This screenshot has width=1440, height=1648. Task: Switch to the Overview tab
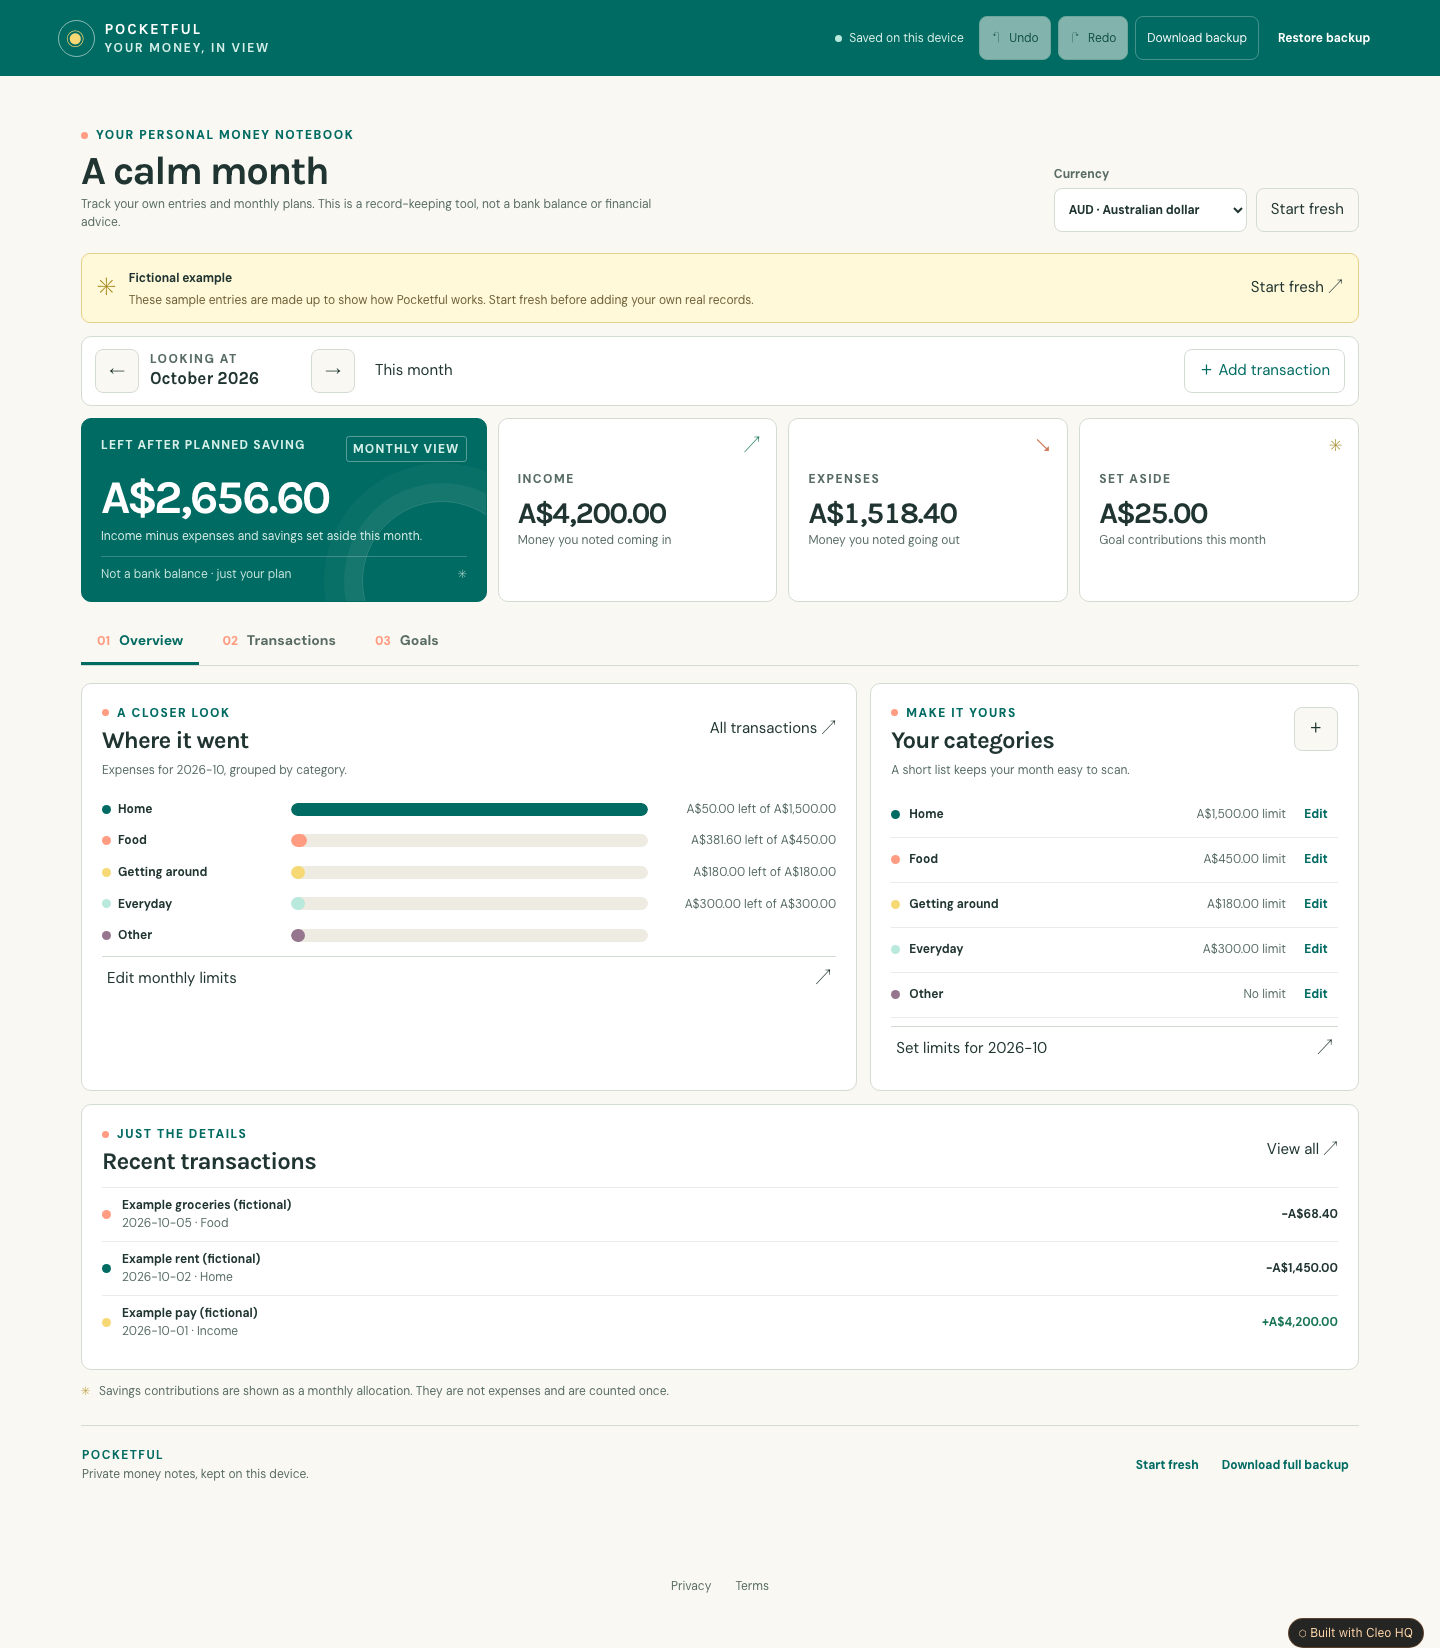140,641
